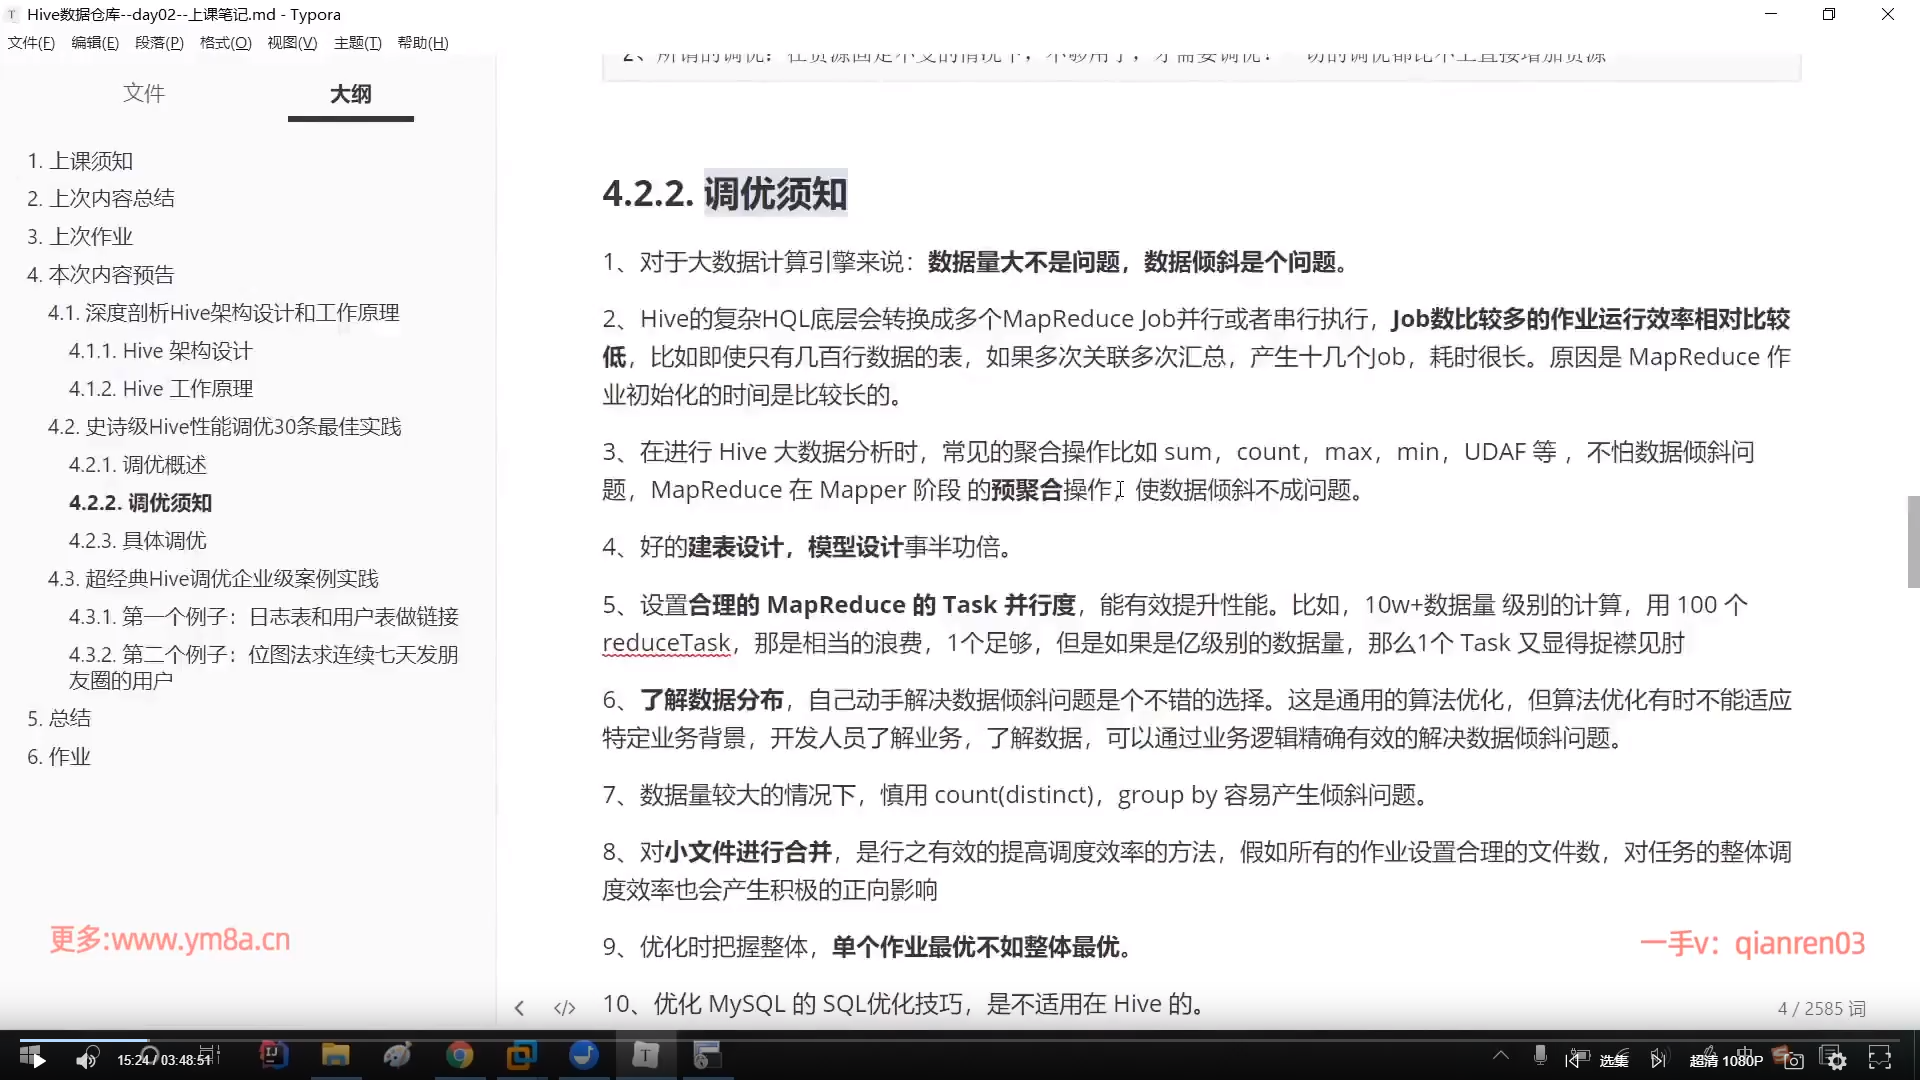Screen dimensions: 1920x1080
Task: Collapse sidebar with the back arrow
Action: [x=519, y=1008]
